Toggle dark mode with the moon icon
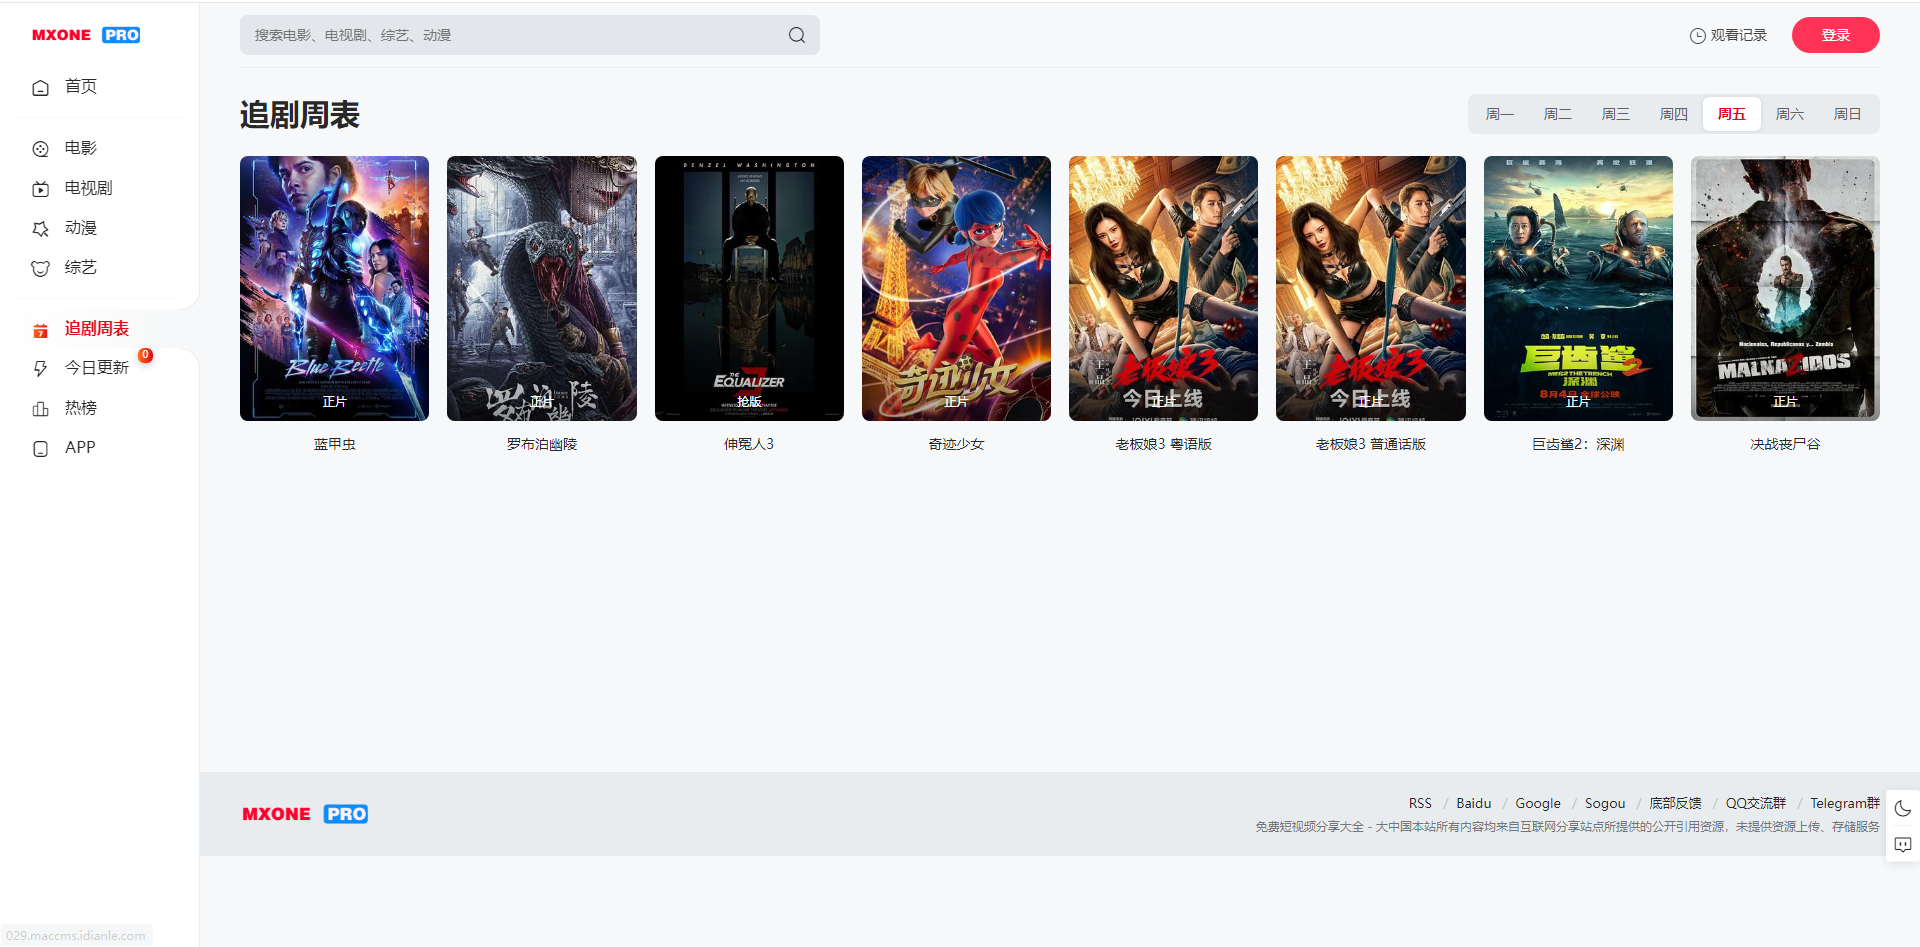The width and height of the screenshot is (1920, 947). [x=1903, y=809]
